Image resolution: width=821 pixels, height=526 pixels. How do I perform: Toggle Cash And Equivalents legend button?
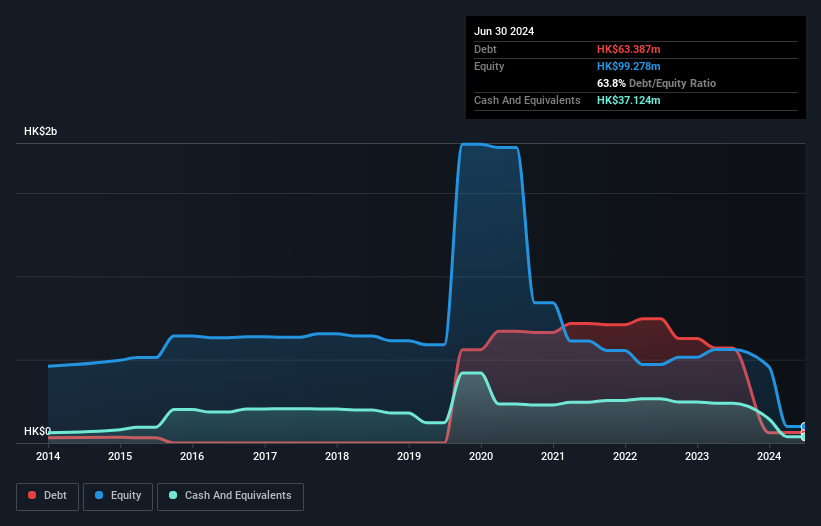click(x=230, y=496)
